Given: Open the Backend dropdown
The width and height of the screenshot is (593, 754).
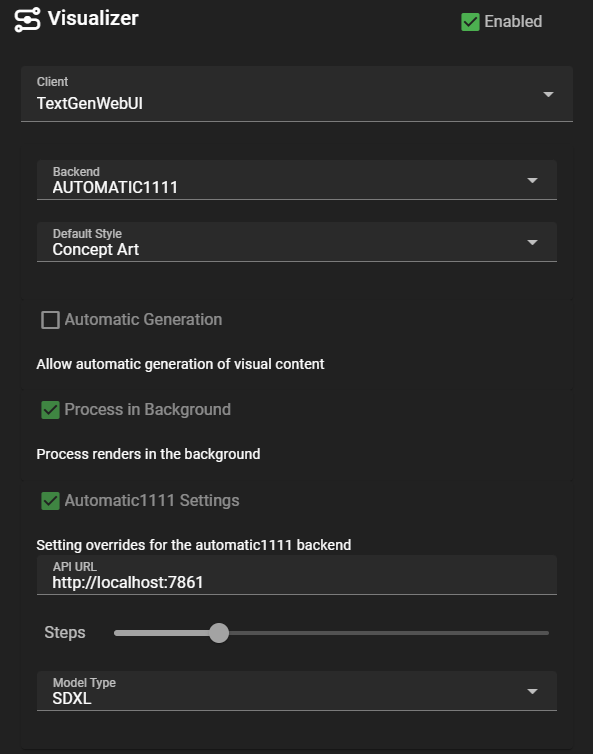Looking at the screenshot, I should pyautogui.click(x=297, y=180).
